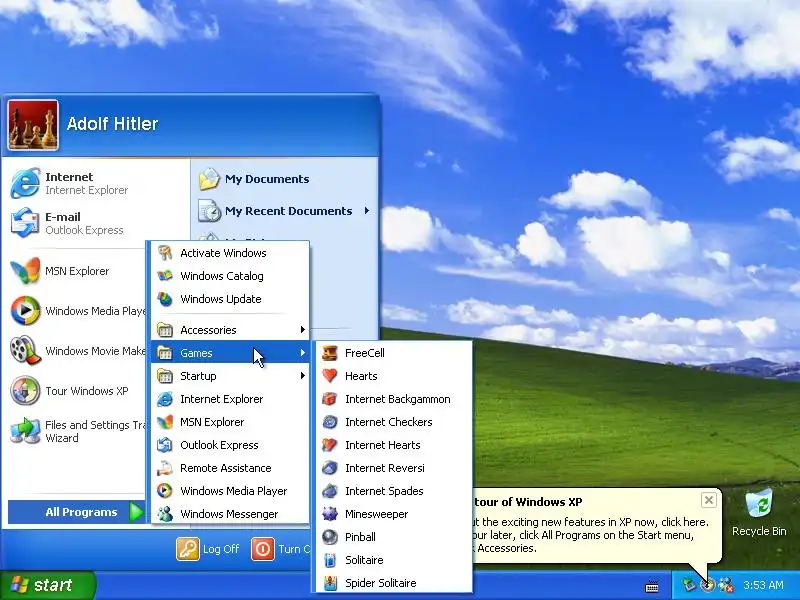Close the Windows XP tour balloon
Screen dimensions: 800x600
pyautogui.click(x=709, y=500)
